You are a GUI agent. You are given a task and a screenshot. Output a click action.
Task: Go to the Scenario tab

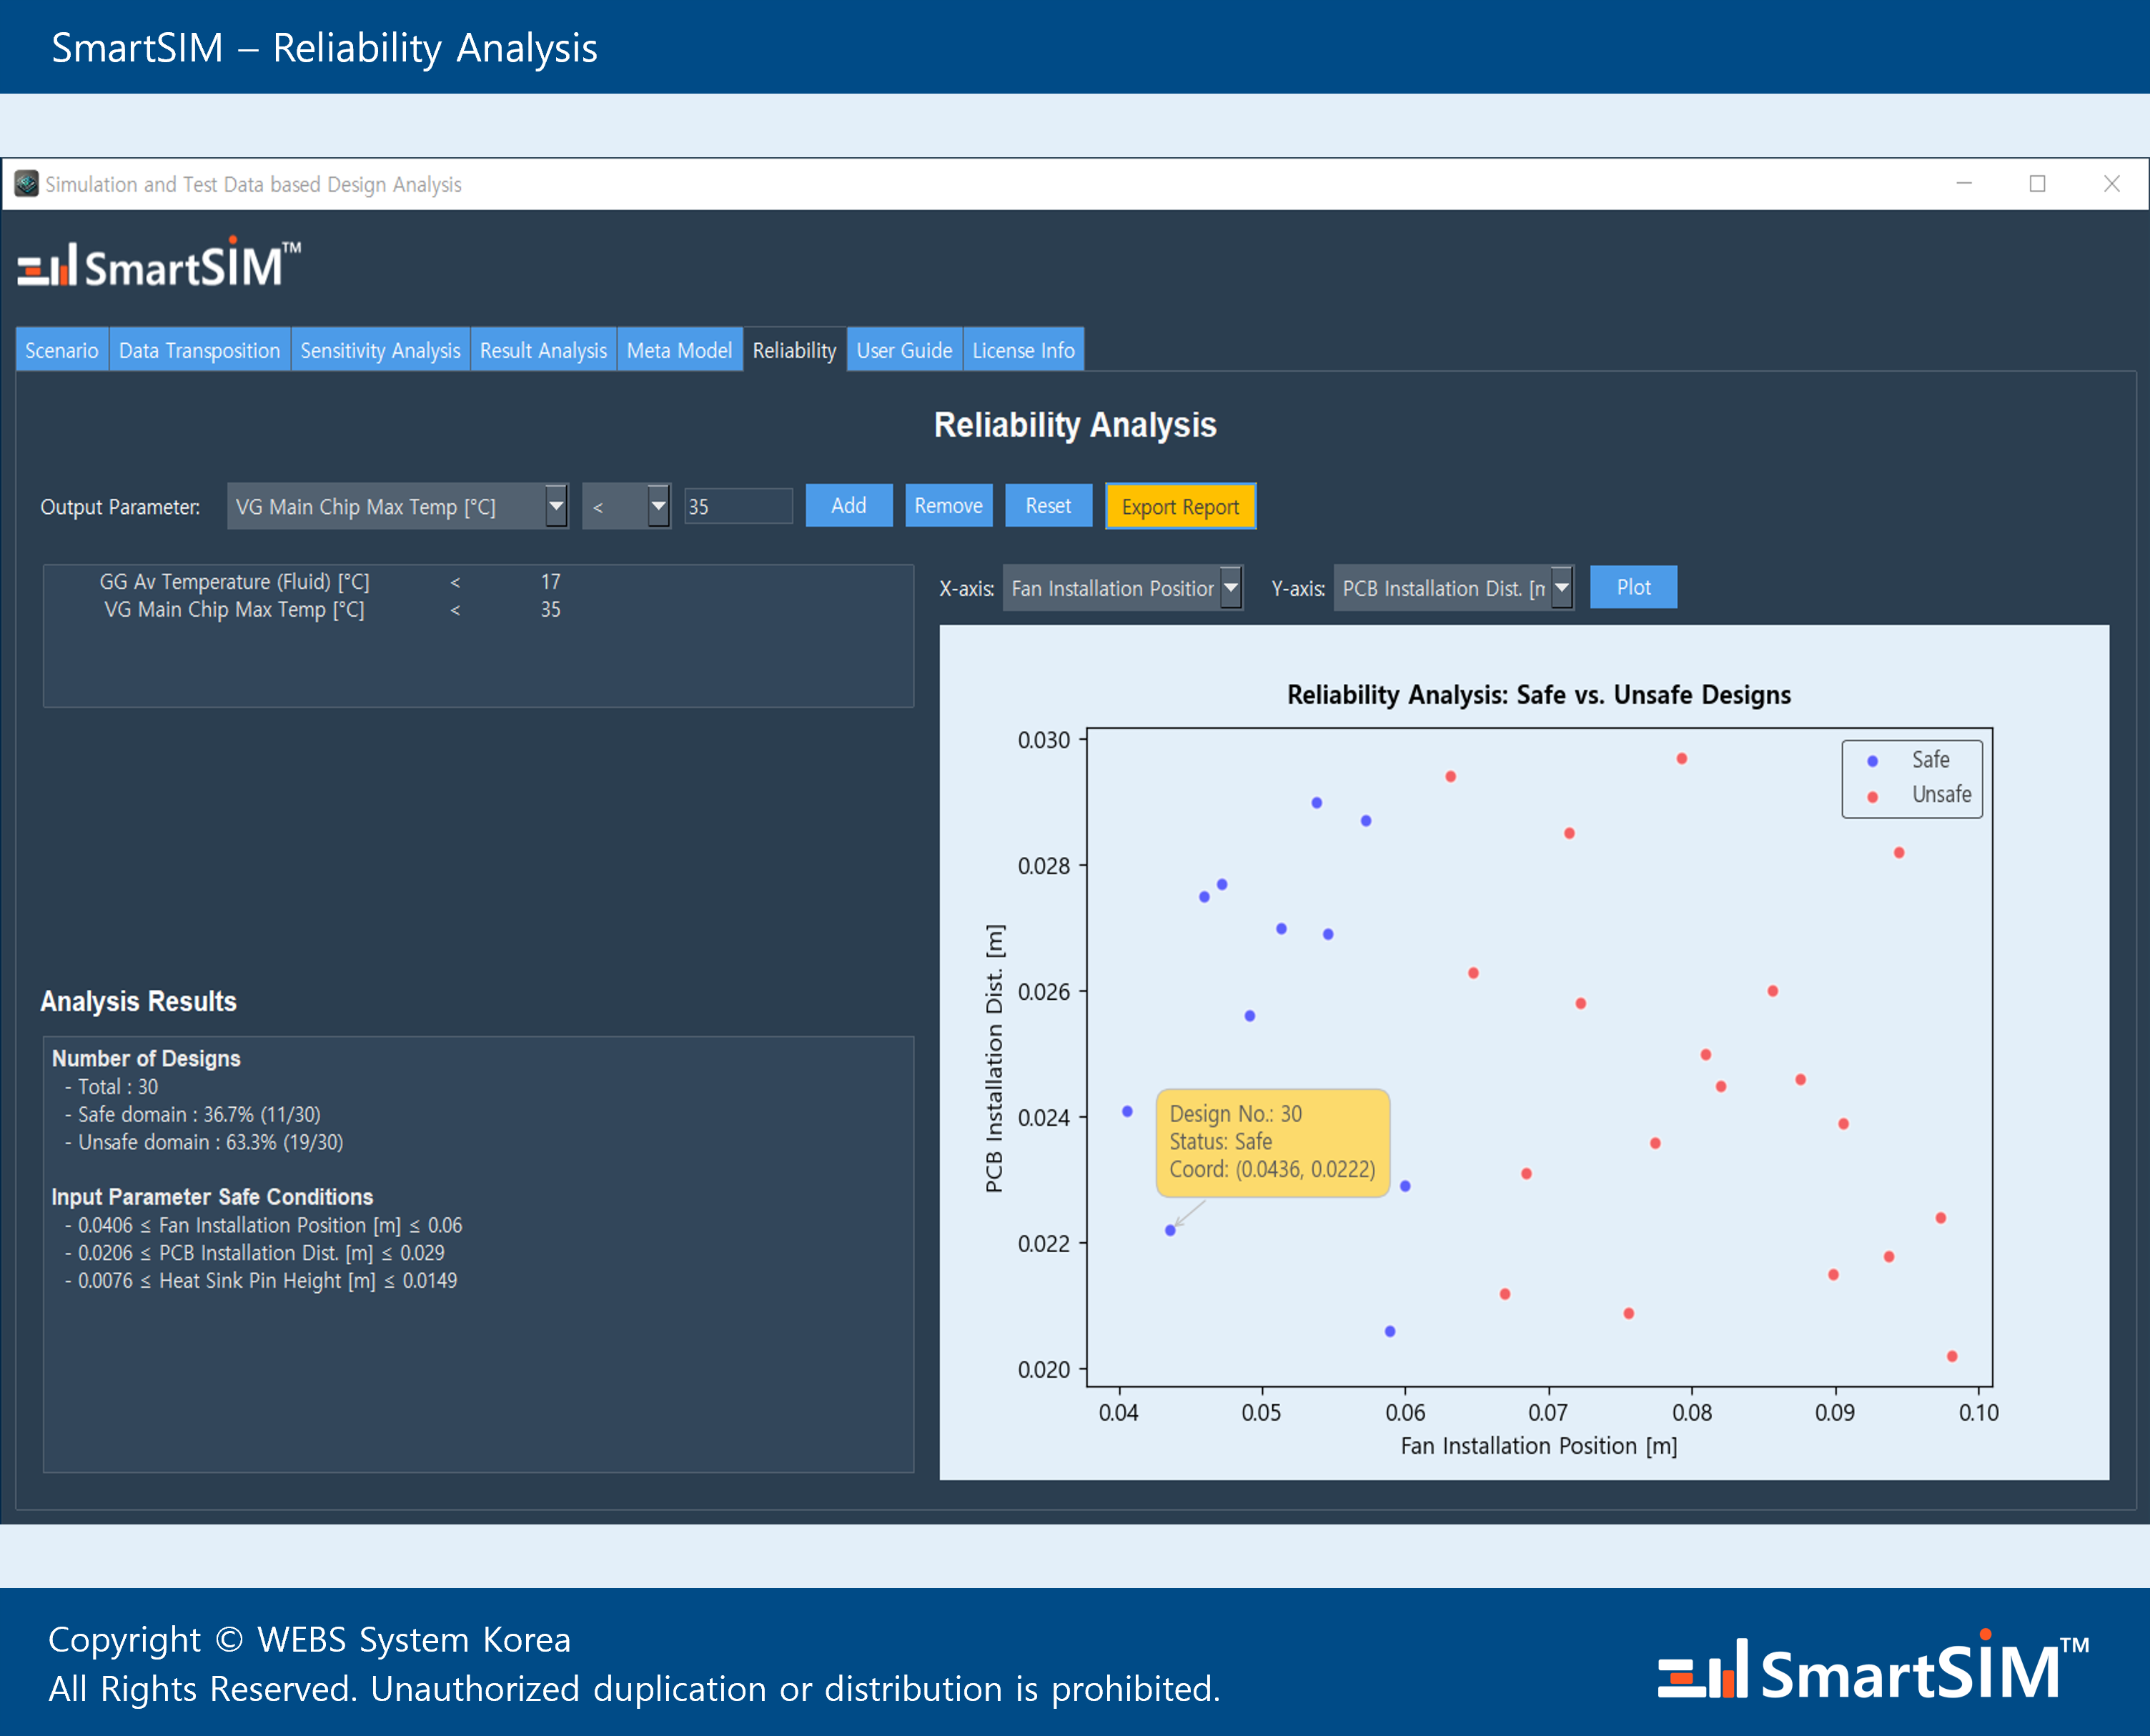[x=62, y=351]
